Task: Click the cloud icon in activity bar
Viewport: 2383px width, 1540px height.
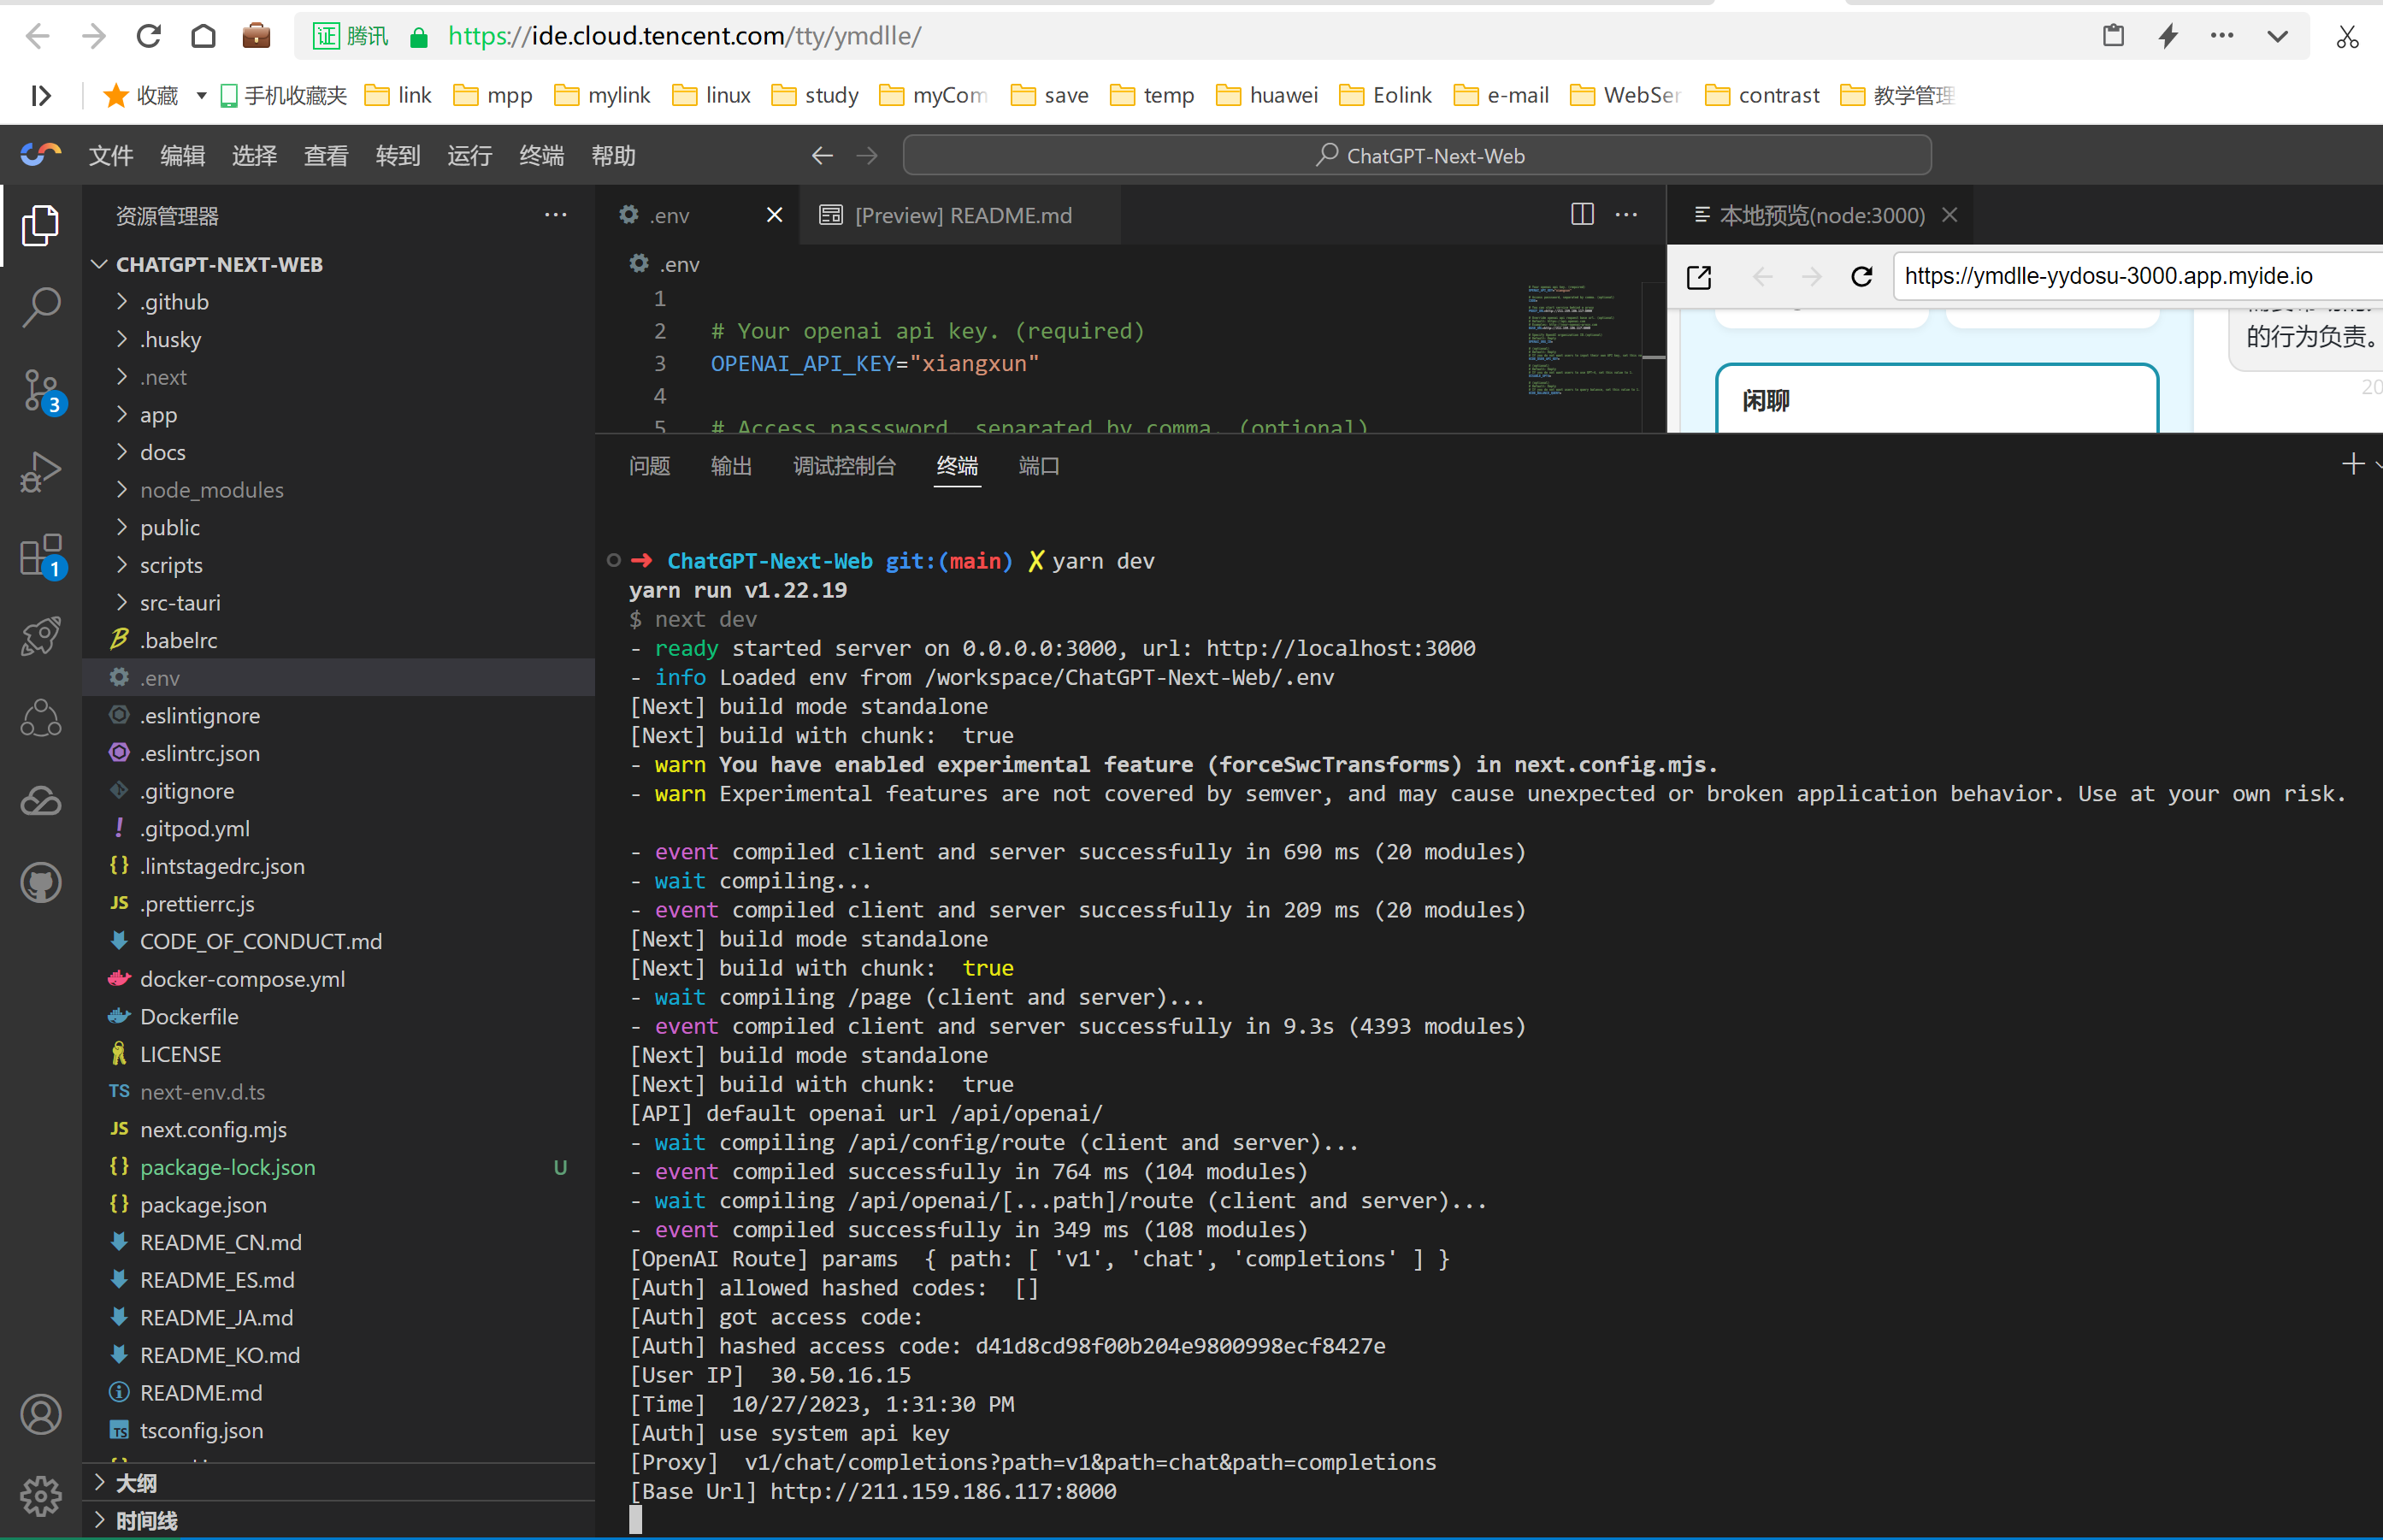Action: 41,800
